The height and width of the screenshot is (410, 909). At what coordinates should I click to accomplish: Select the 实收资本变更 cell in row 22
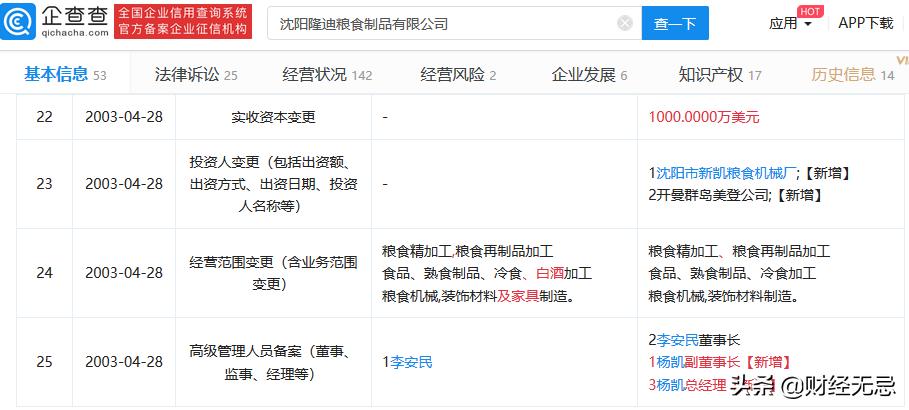(273, 117)
